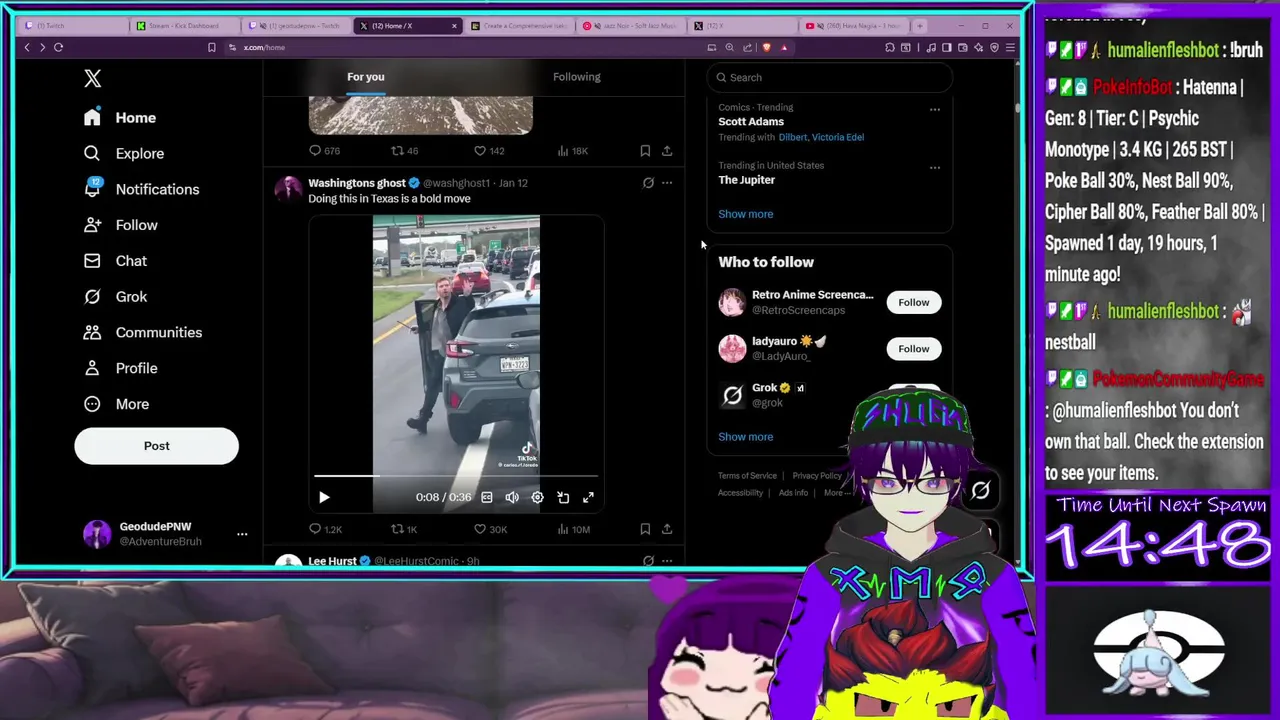Open video playback settings gear

point(537,497)
